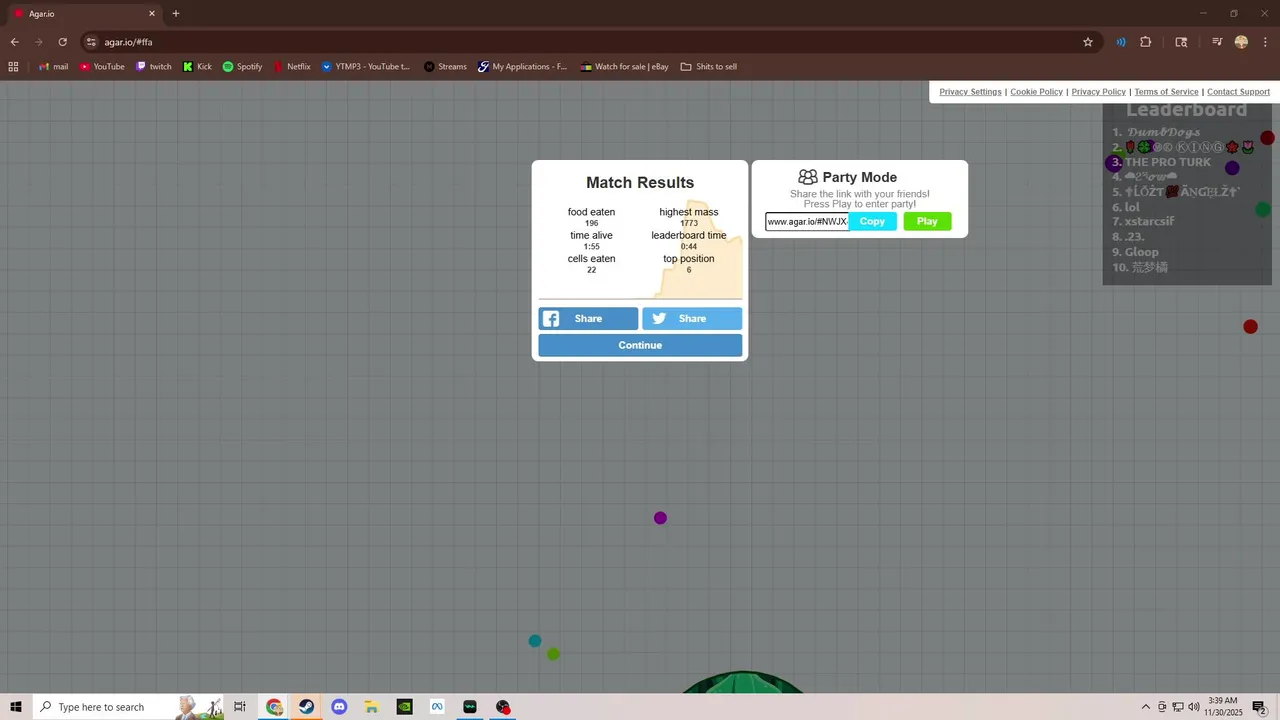
Task: Share match results on Facebook
Action: [x=588, y=319]
